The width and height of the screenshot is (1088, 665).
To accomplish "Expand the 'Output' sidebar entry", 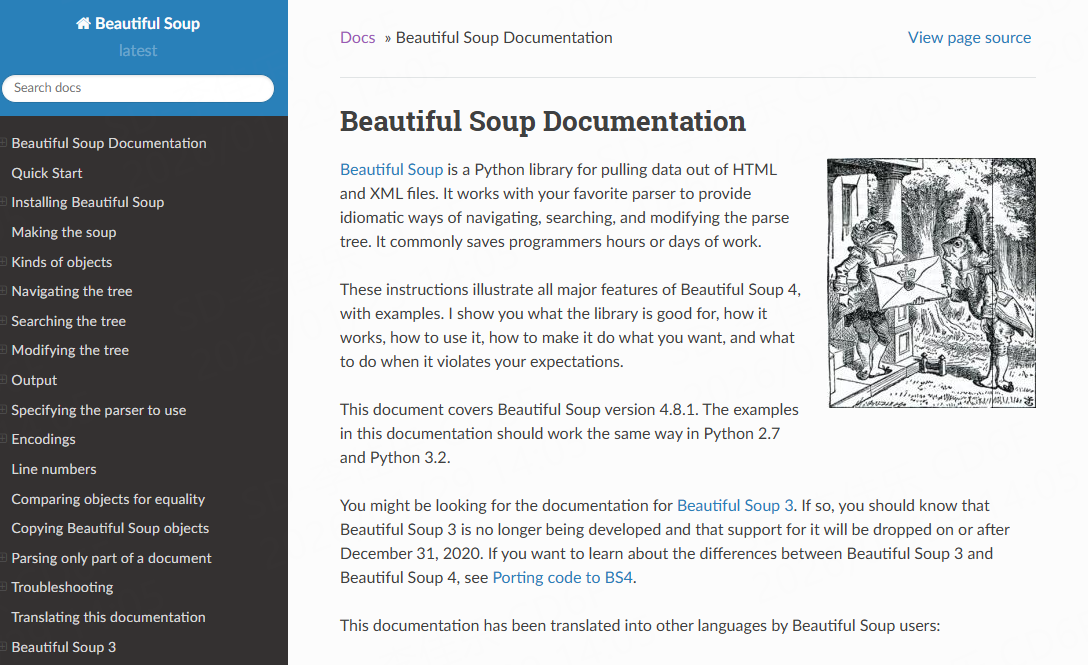I will pos(4,380).
